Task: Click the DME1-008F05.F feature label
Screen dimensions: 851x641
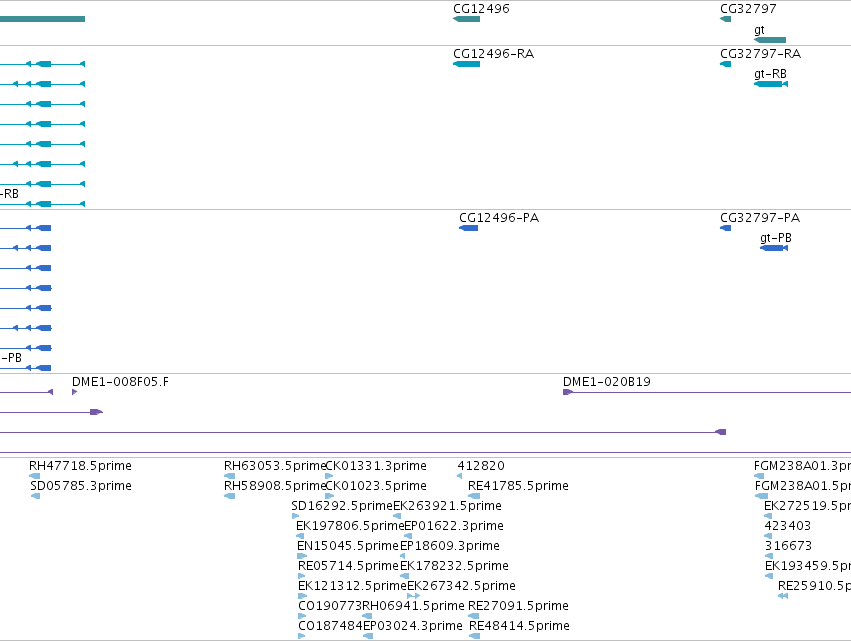Action: pyautogui.click(x=120, y=382)
